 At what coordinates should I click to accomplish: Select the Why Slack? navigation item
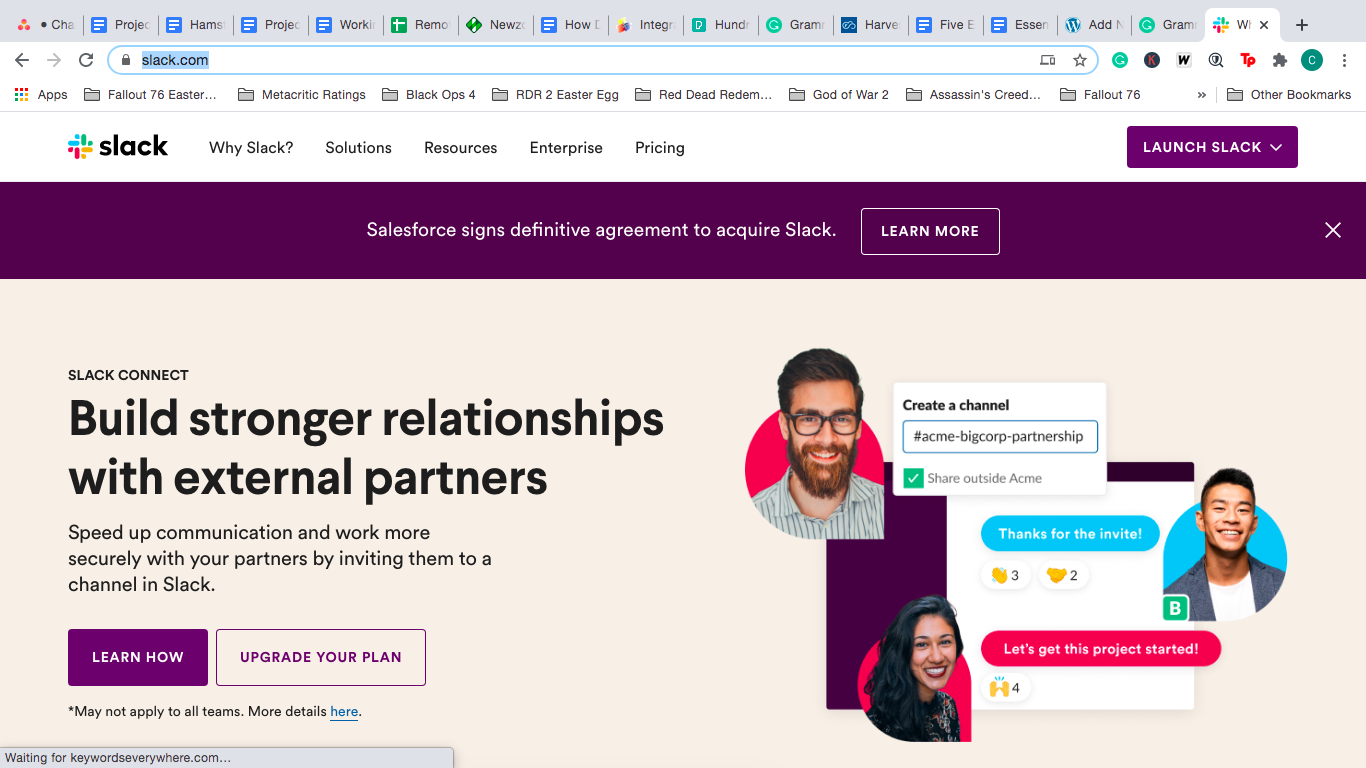251,148
